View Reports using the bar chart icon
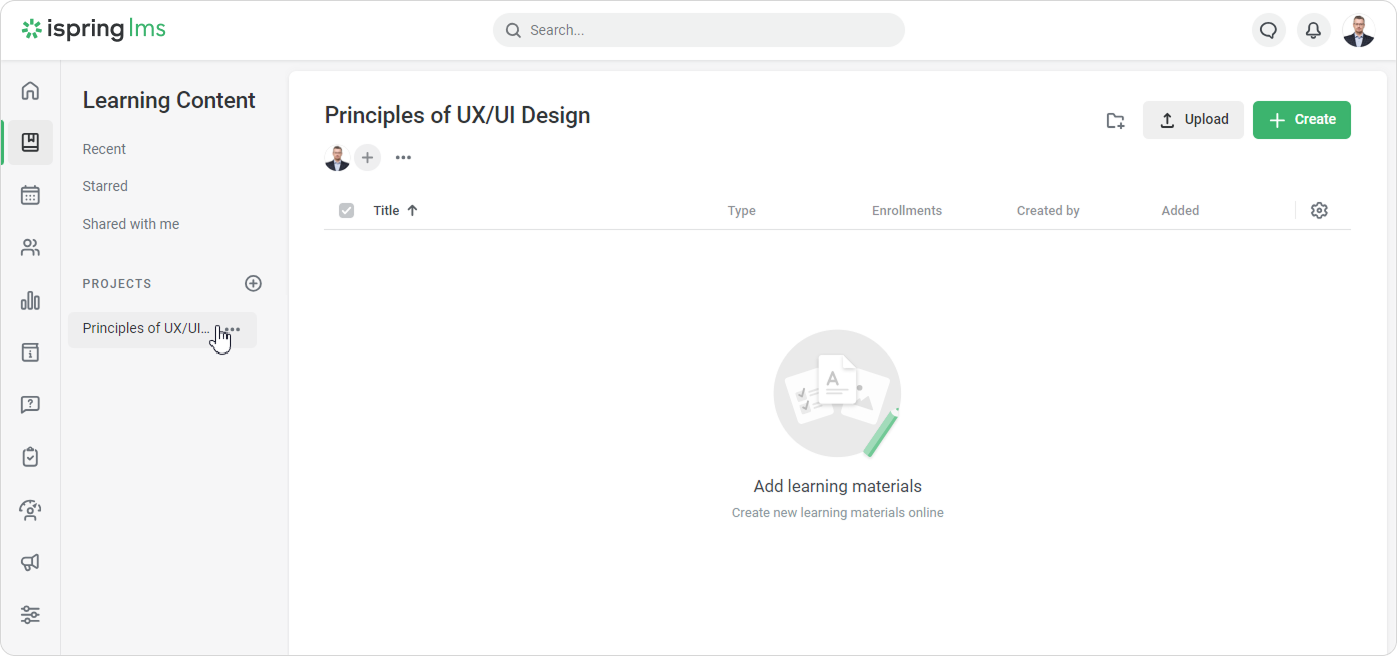 pos(30,300)
